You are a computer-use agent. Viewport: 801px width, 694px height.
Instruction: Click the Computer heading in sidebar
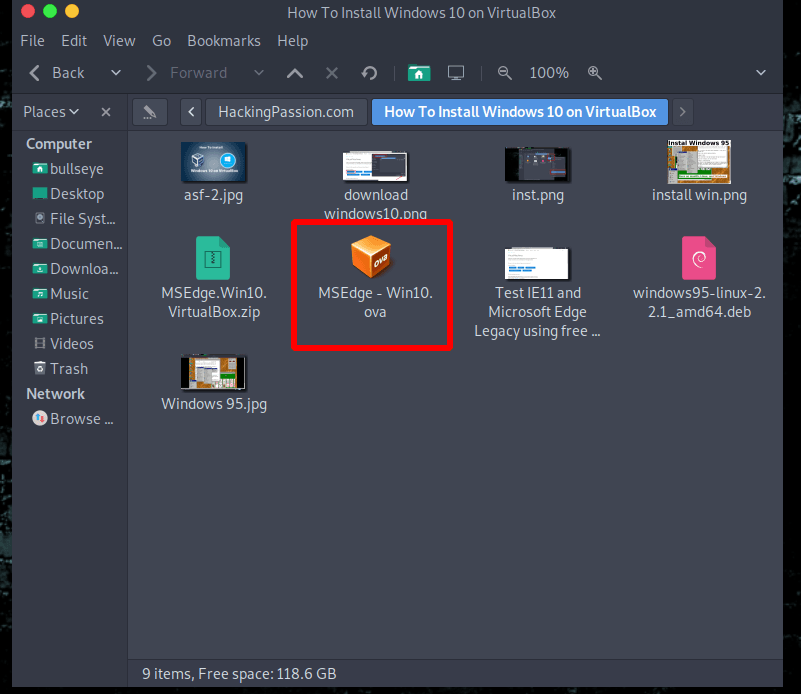(x=59, y=144)
